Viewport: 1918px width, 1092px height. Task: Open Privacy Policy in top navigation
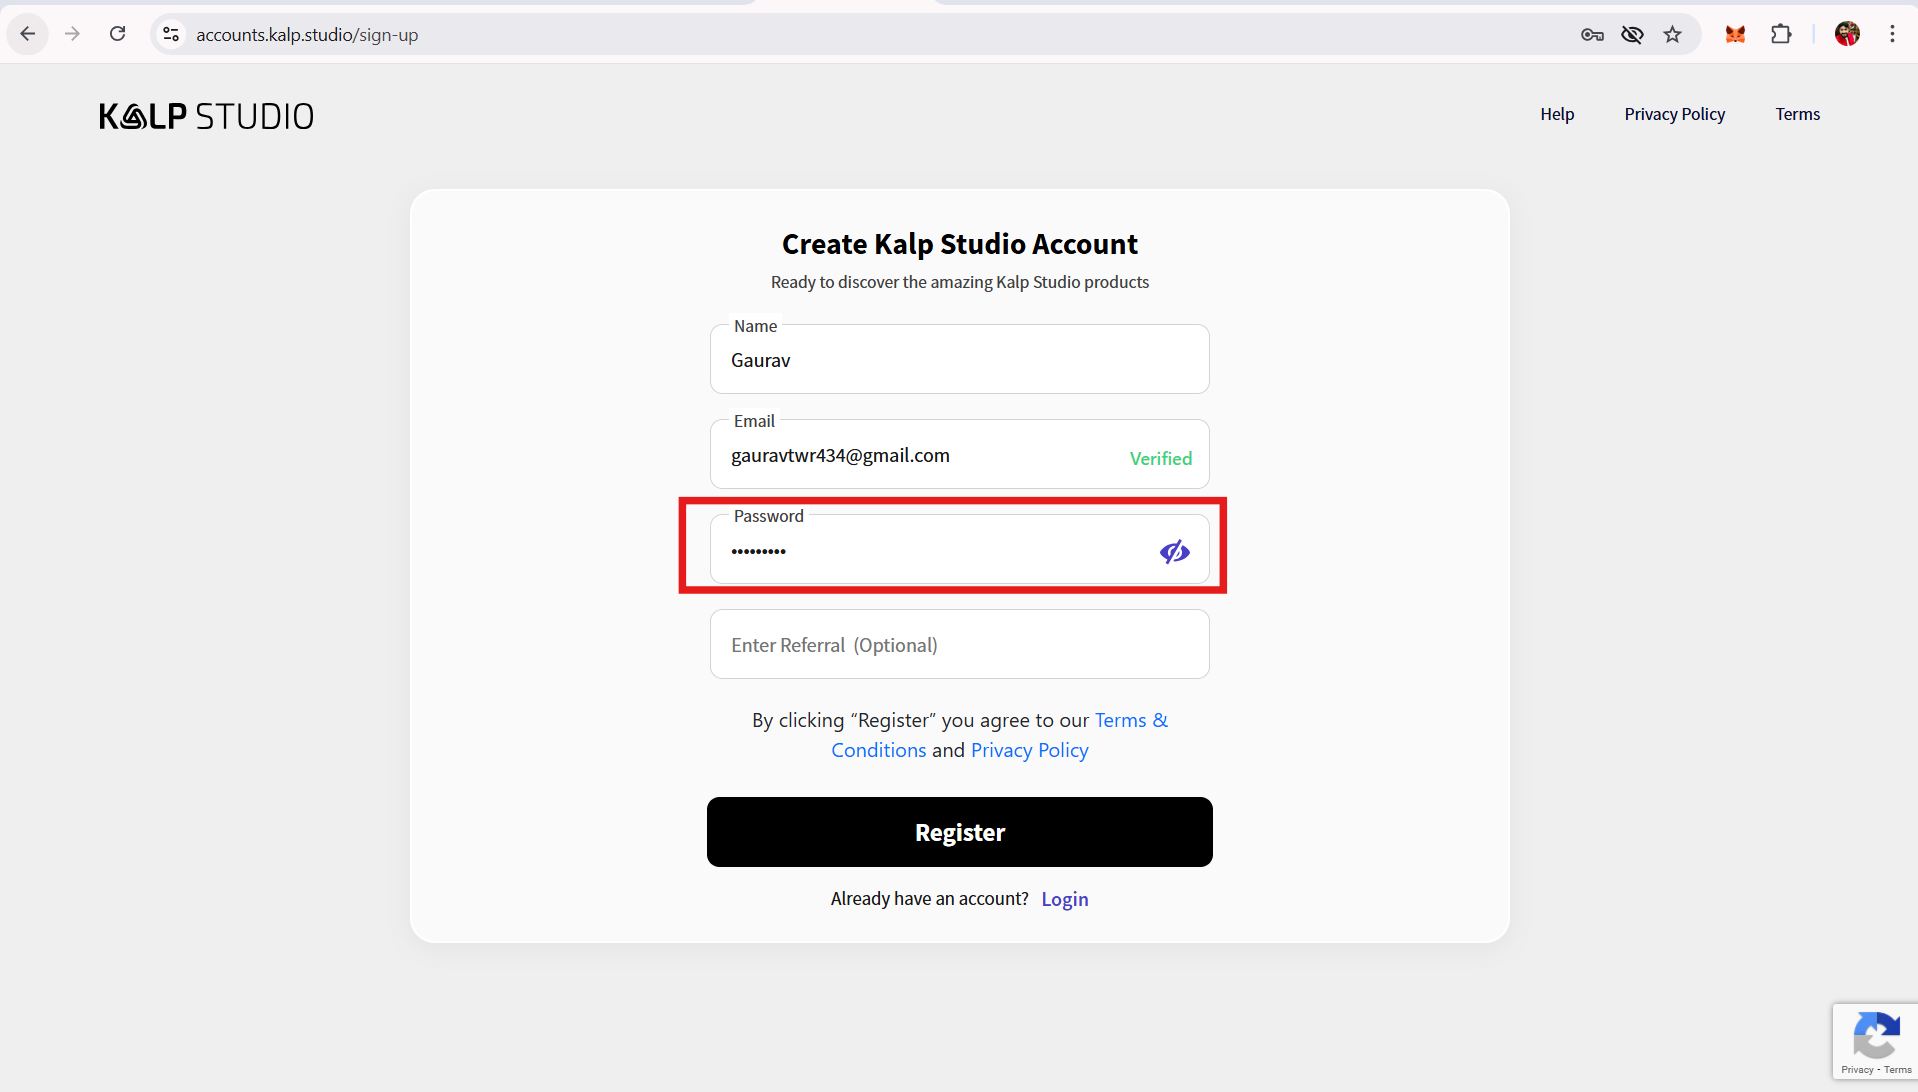[x=1674, y=114]
